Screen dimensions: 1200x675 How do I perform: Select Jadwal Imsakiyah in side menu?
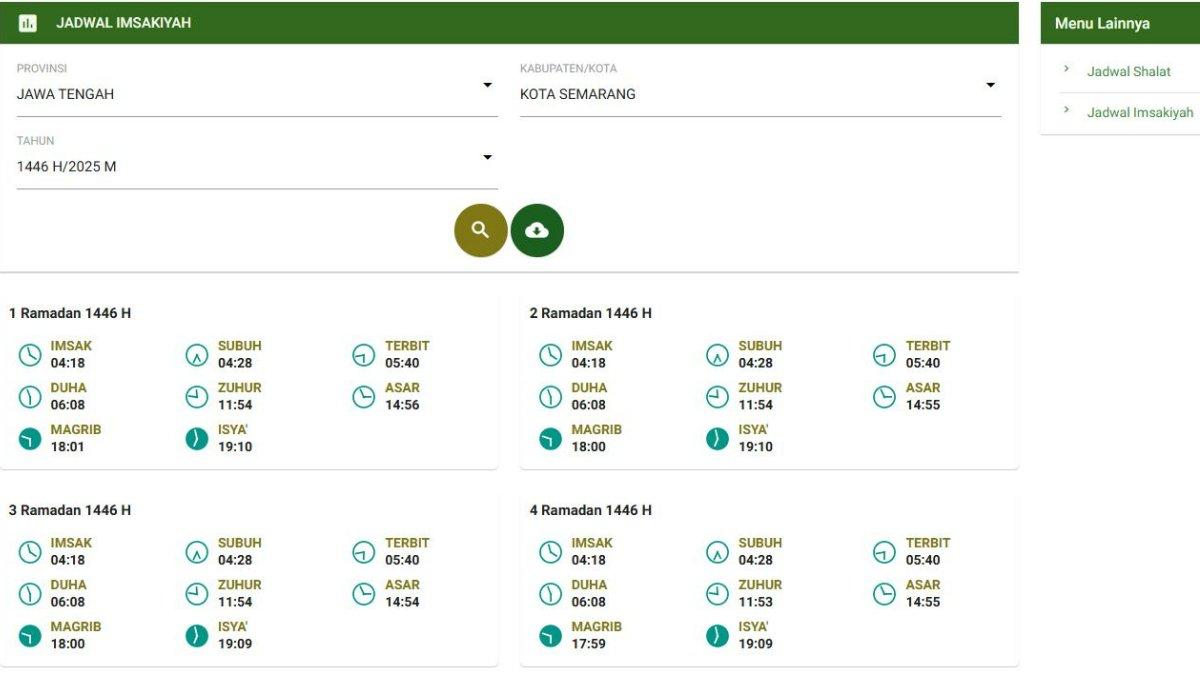point(1139,113)
